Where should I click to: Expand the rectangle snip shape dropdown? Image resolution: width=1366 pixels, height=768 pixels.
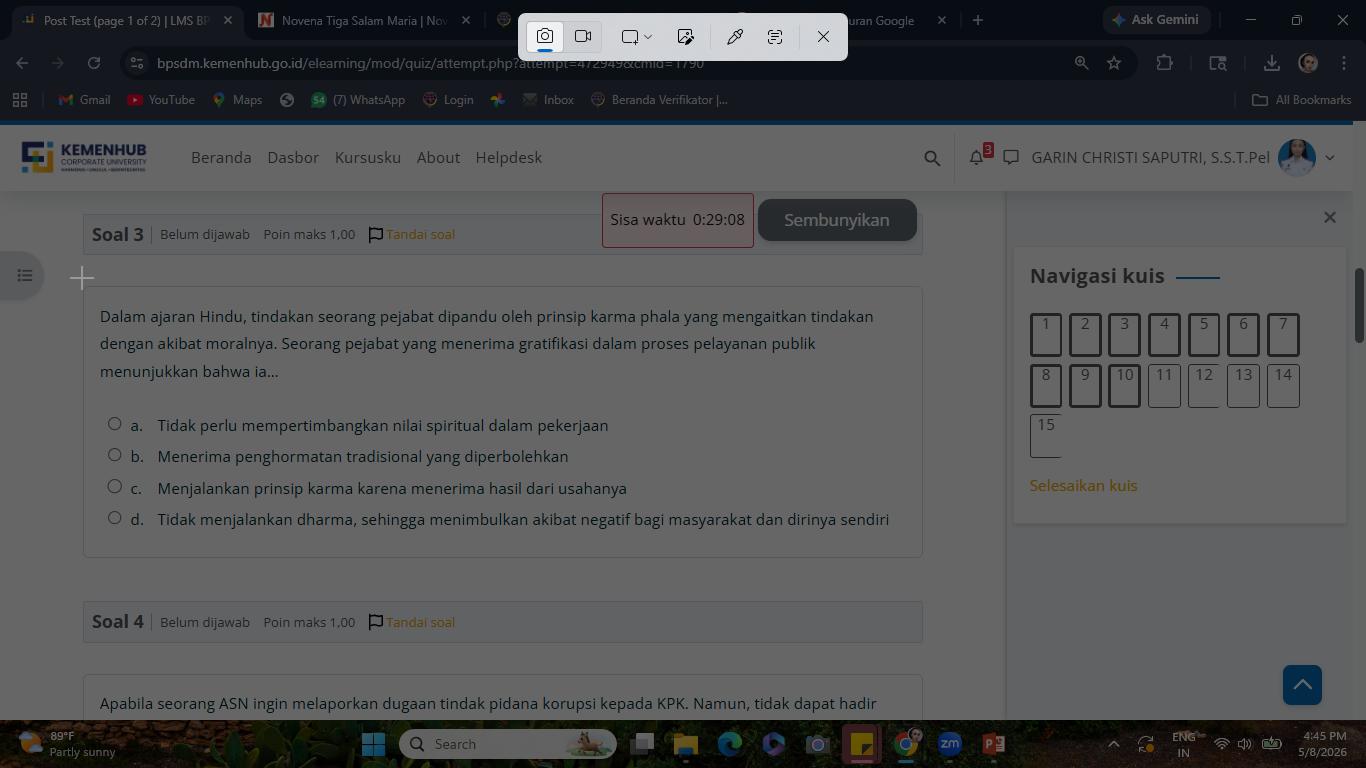tap(636, 36)
